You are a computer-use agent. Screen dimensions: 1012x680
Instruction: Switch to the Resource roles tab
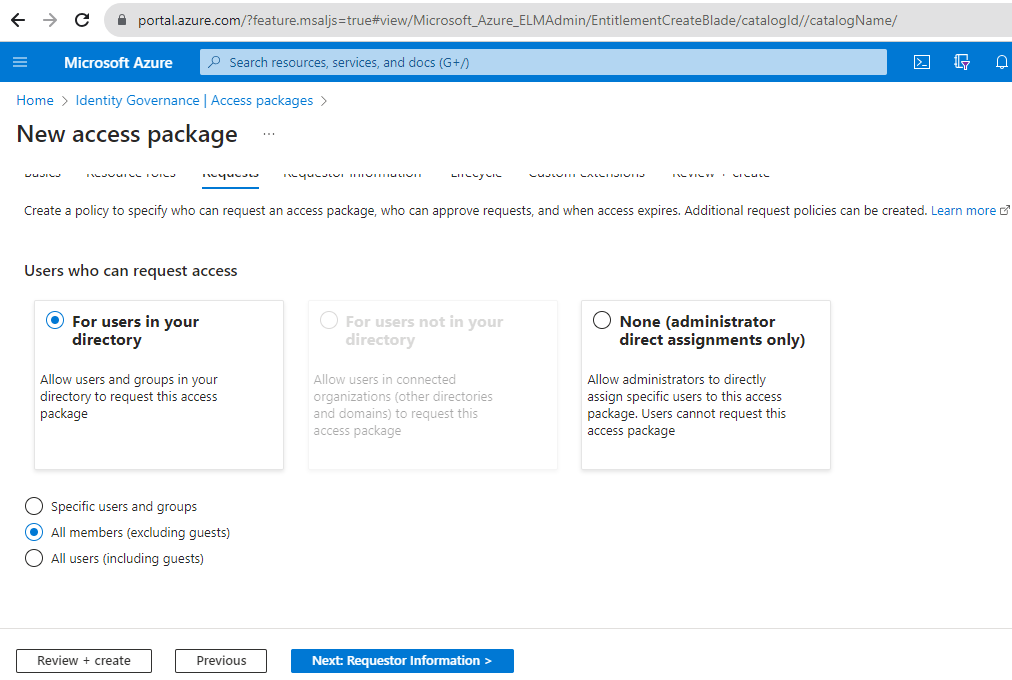[x=131, y=175]
